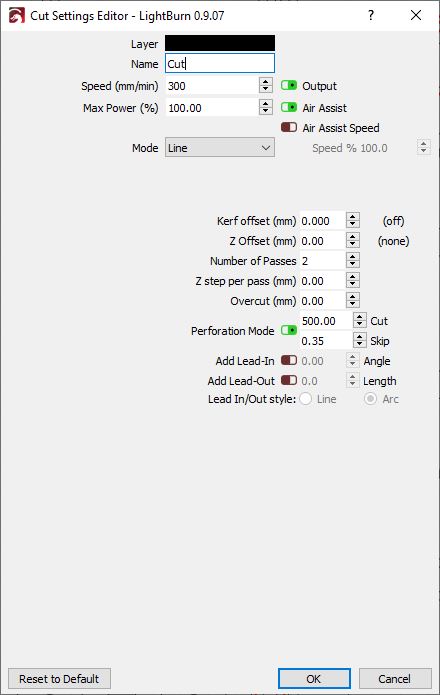
Task: Enable the Air Assist Speed toggle
Action: point(289,127)
